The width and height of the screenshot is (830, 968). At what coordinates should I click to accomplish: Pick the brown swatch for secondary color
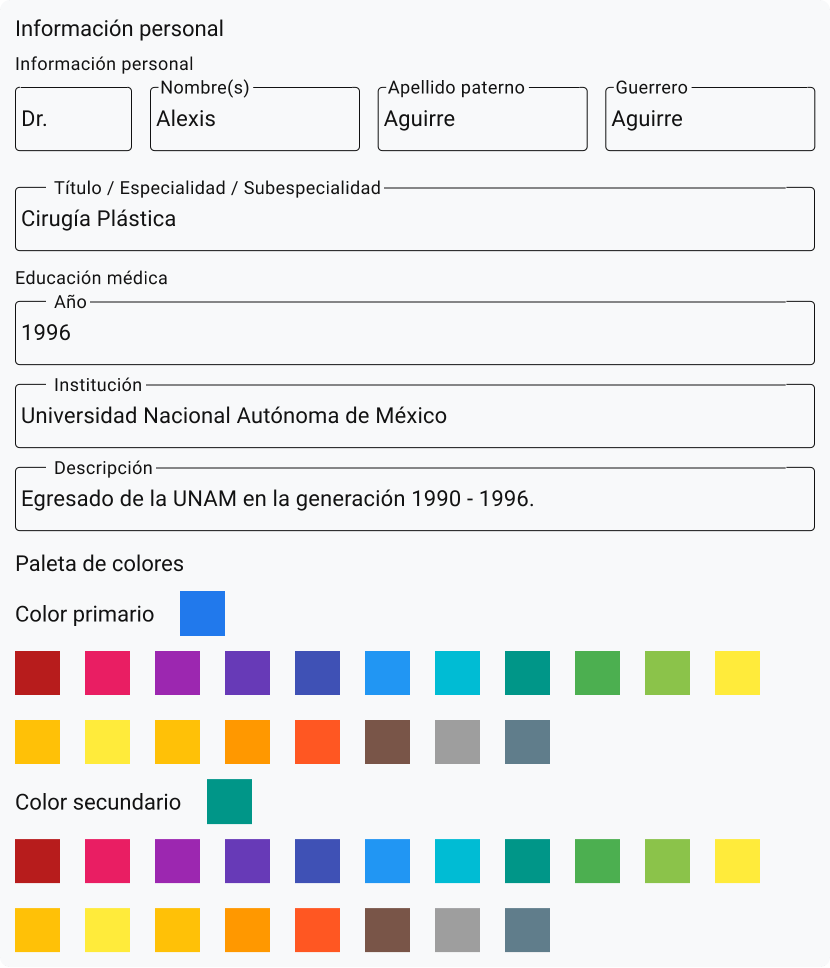coord(387,929)
